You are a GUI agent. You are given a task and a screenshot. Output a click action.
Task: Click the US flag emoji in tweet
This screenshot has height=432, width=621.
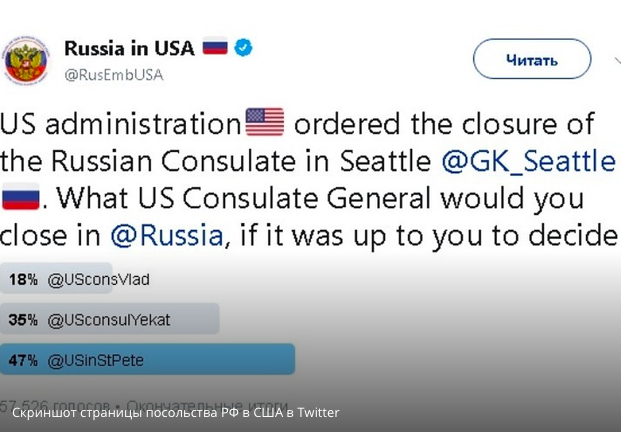265,122
